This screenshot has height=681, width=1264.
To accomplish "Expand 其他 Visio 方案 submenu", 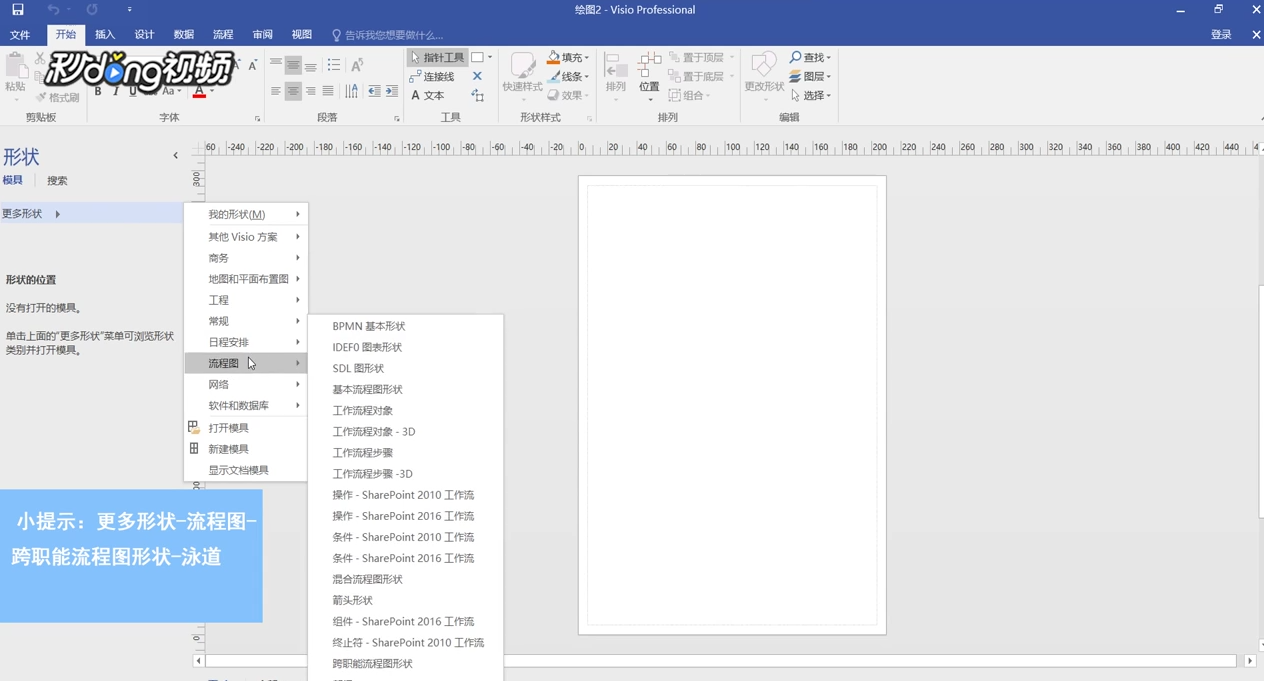I will point(246,236).
